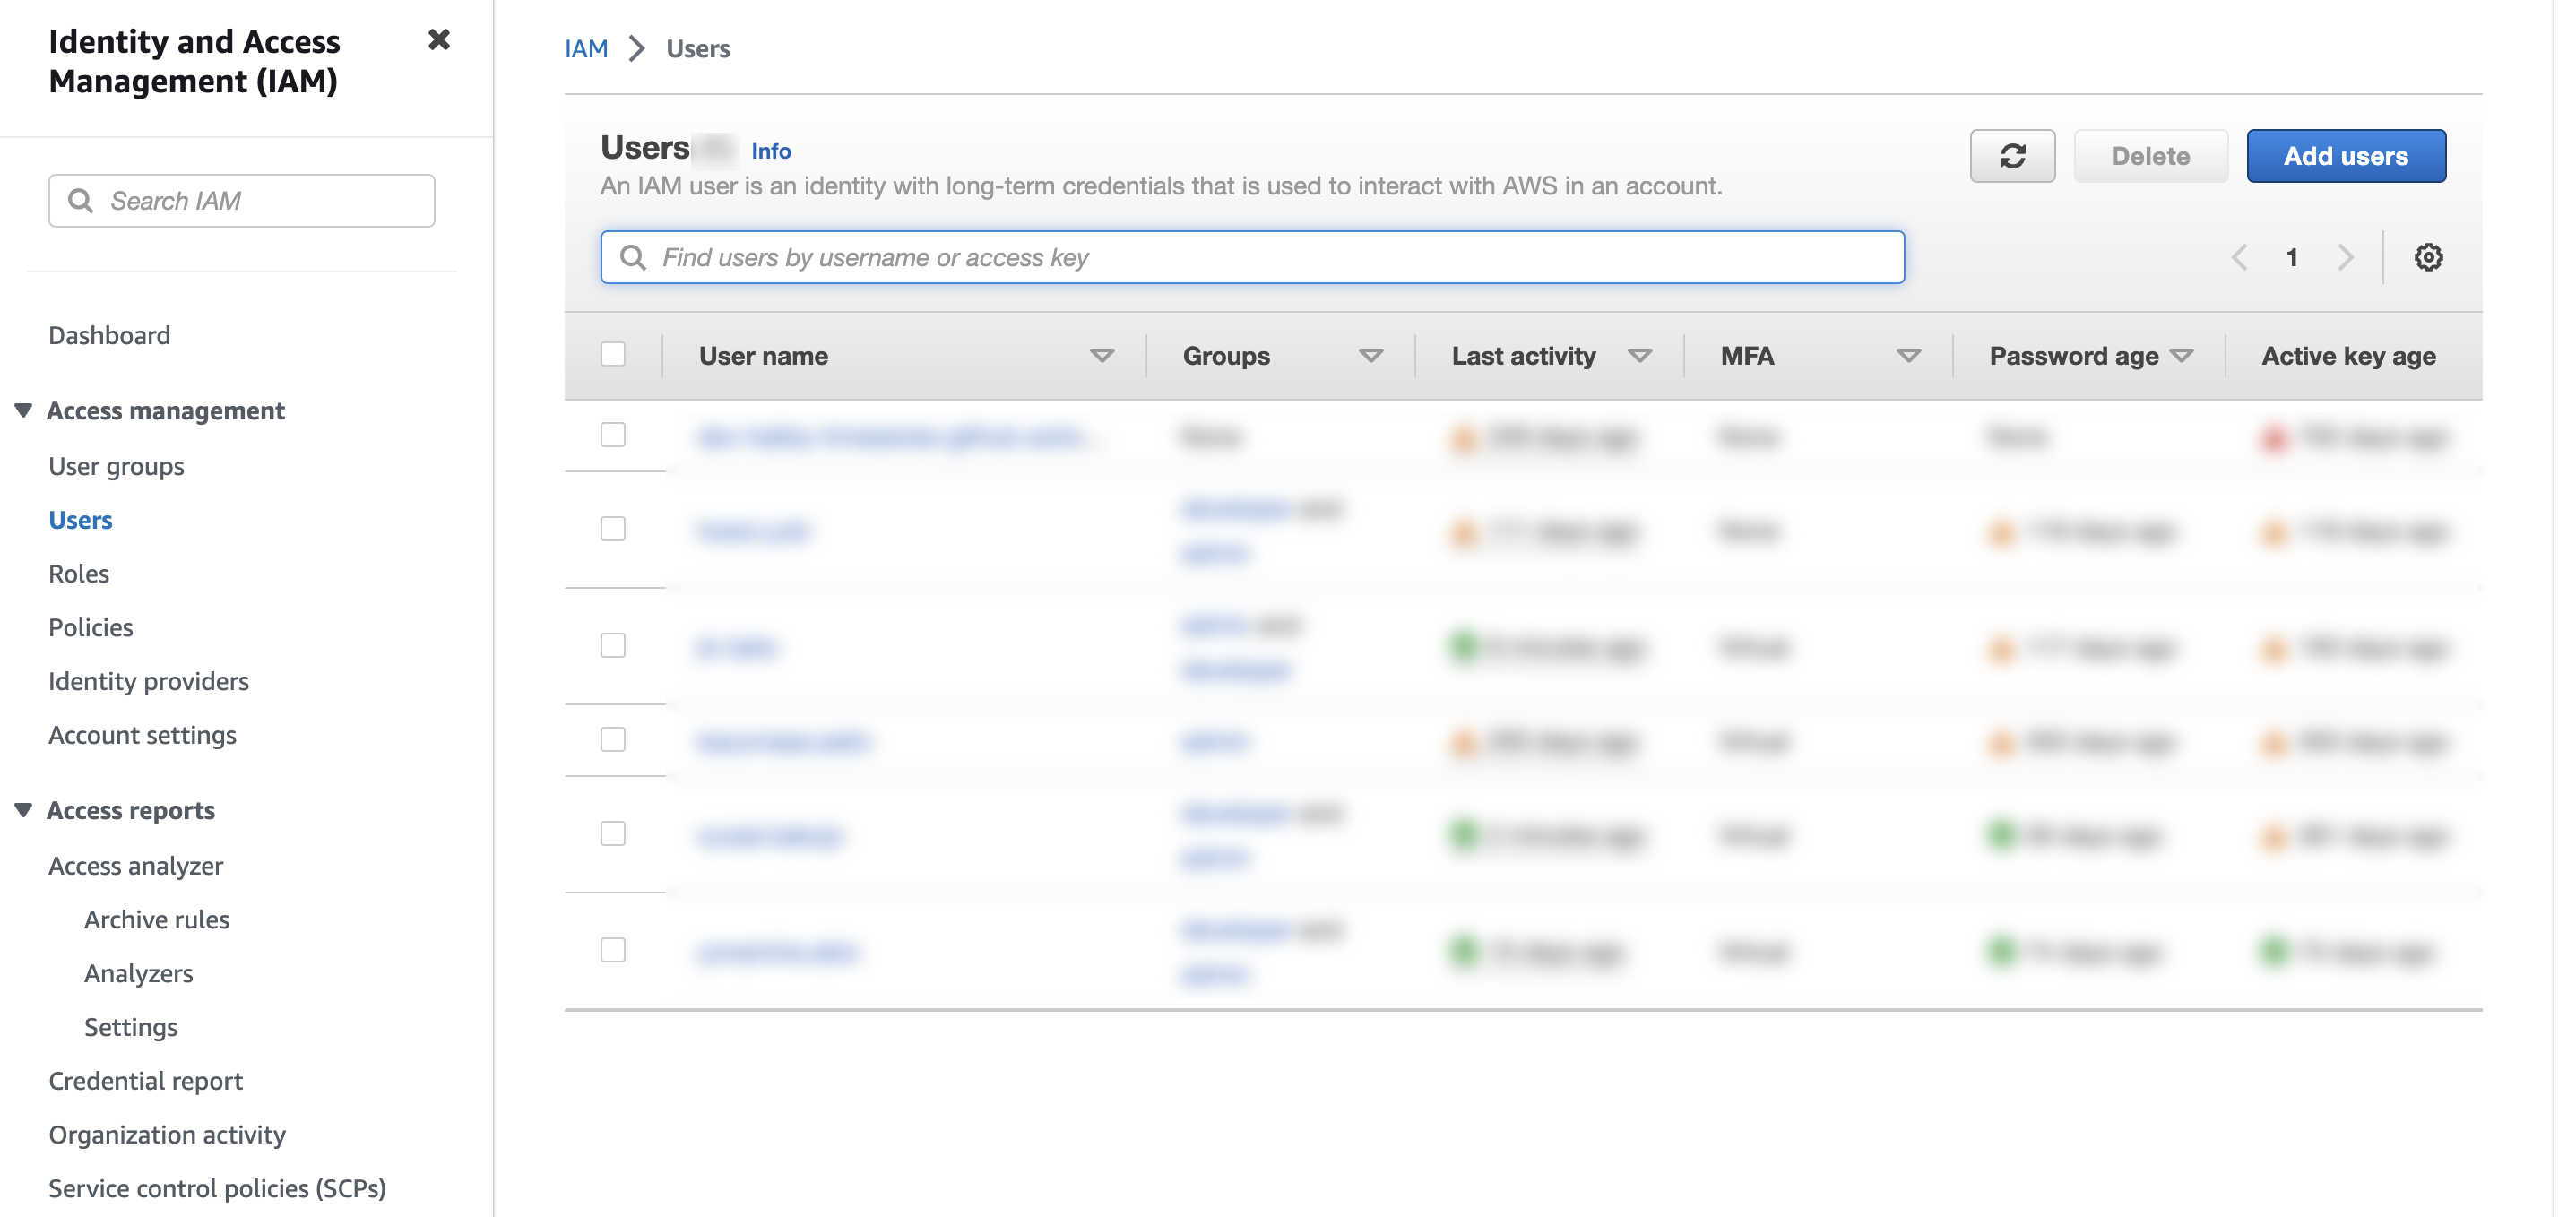Check the third user row checkbox
The width and height of the screenshot is (2576, 1217).
coord(613,646)
